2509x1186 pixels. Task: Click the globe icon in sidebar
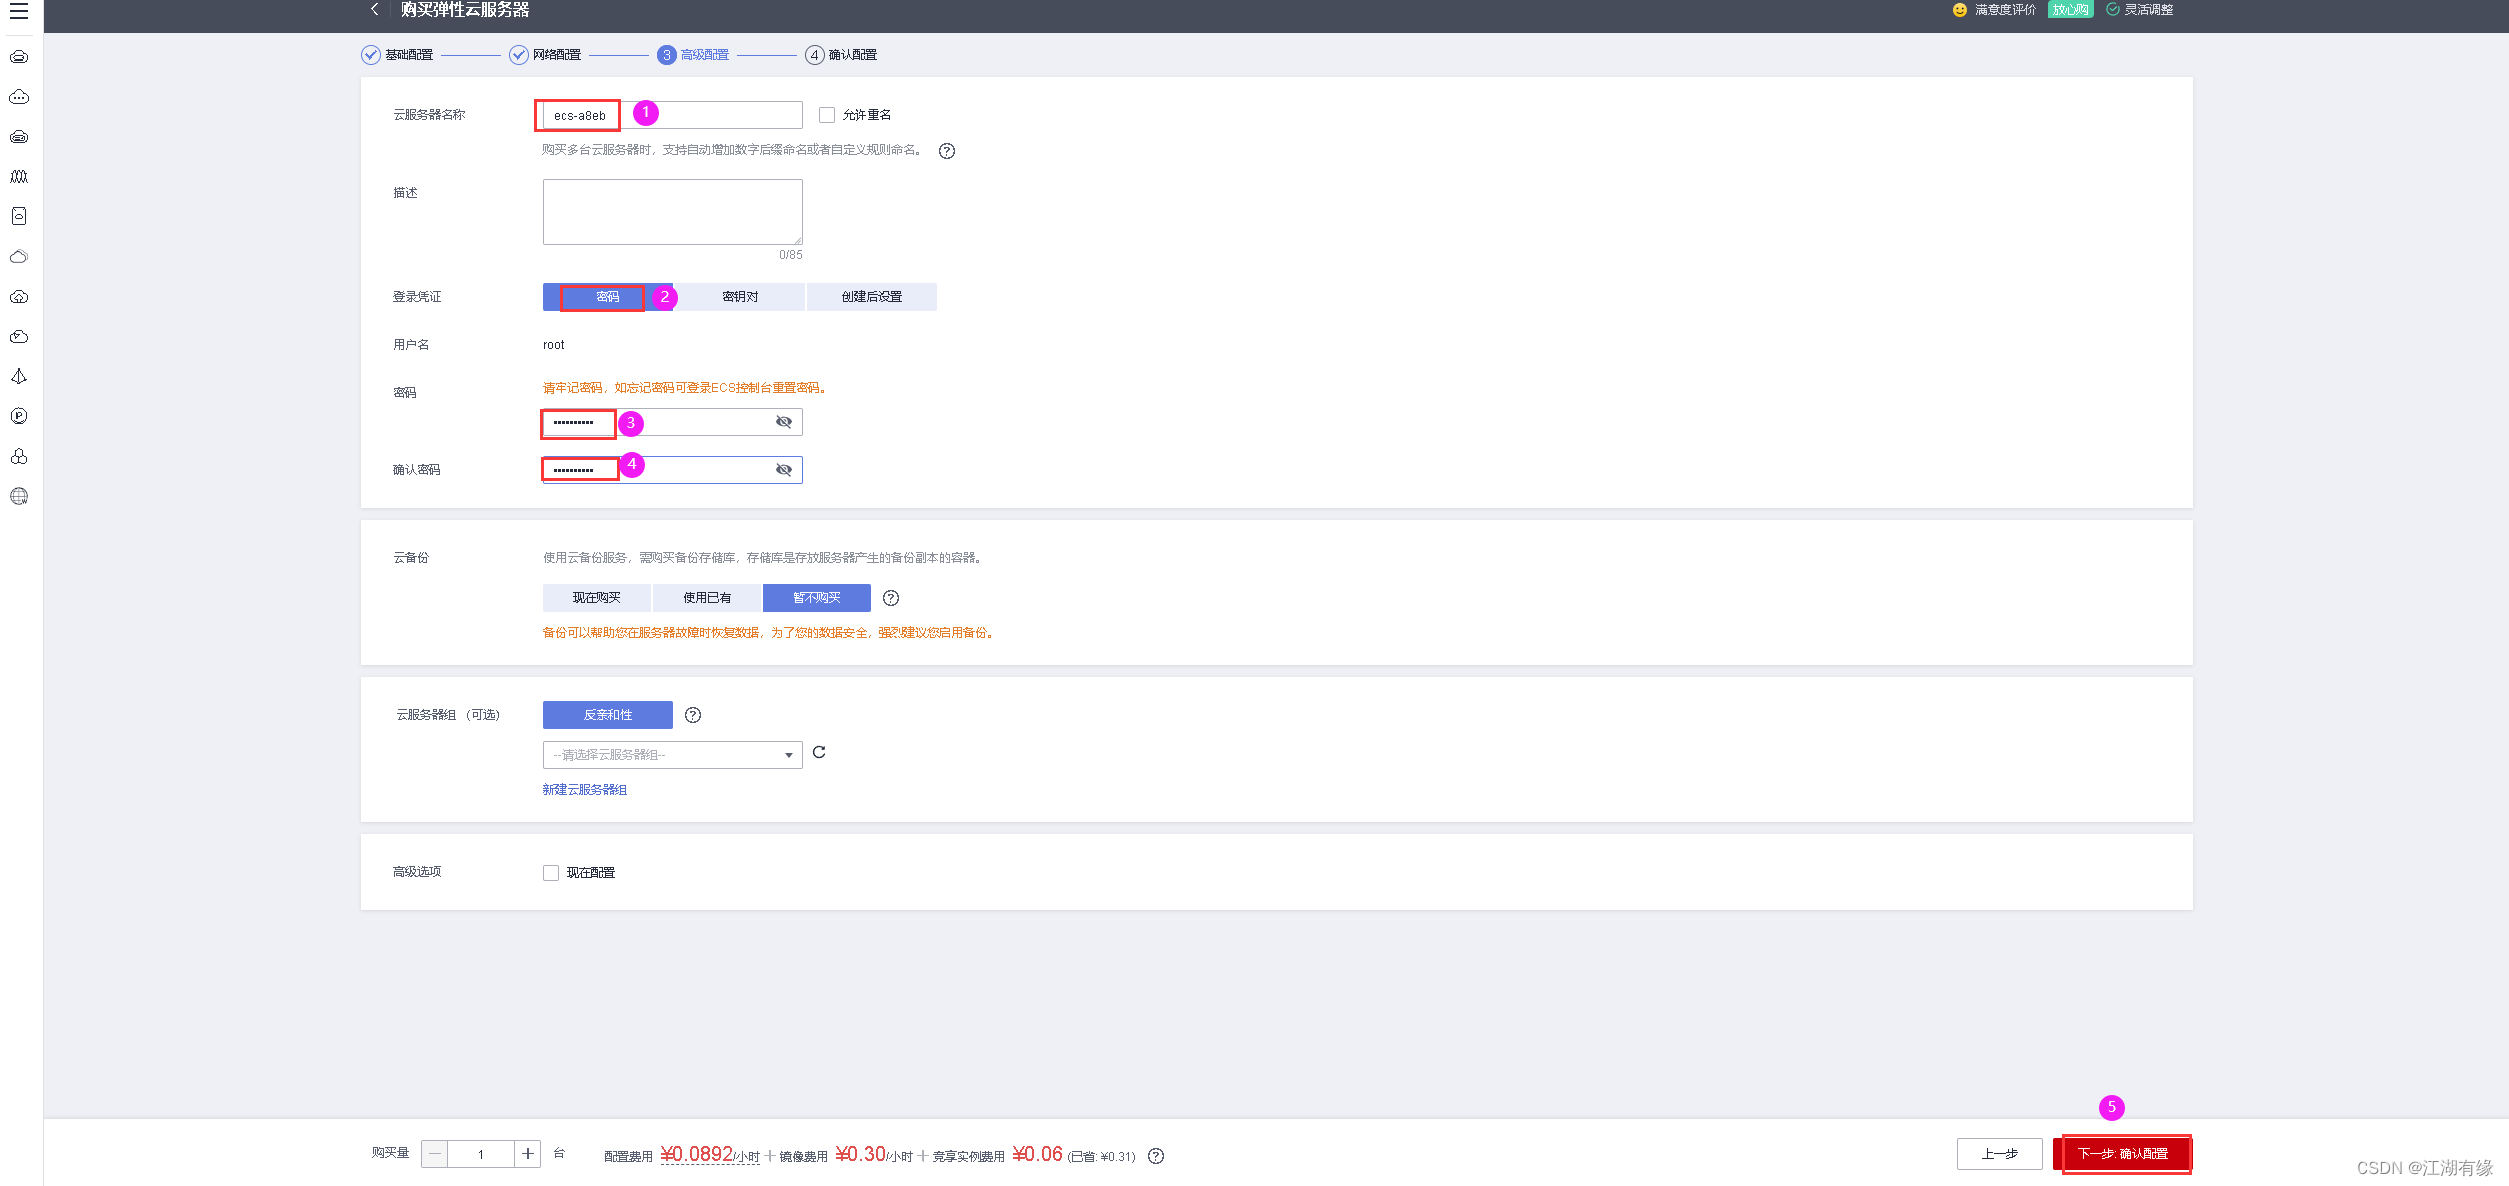pos(19,496)
